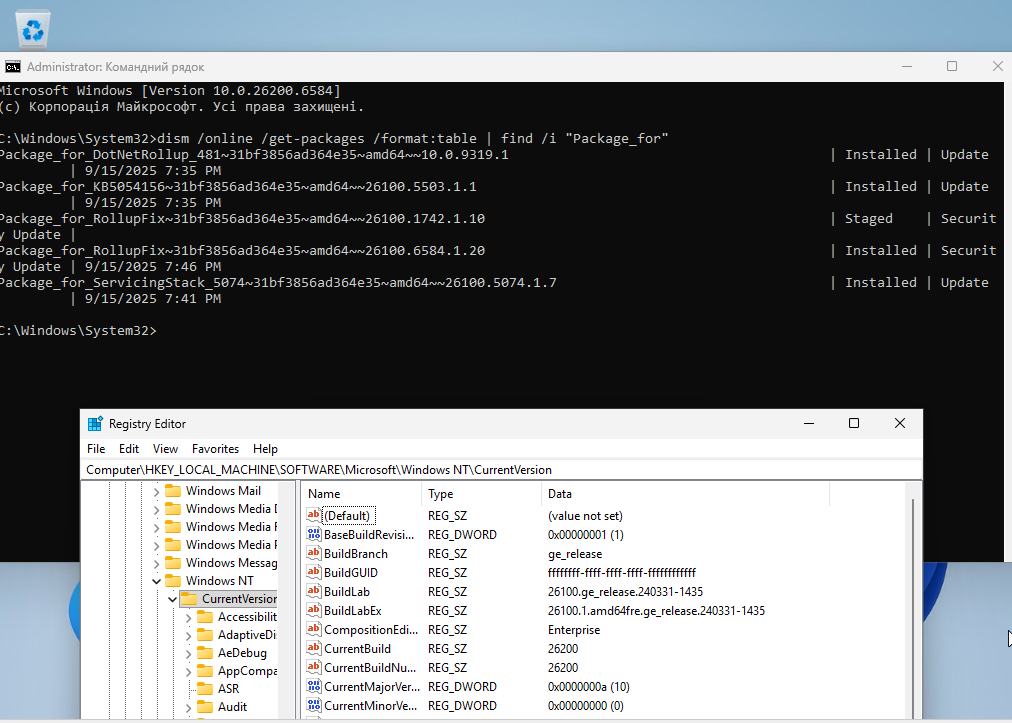Open the File menu in Registry Editor
This screenshot has width=1012, height=723.
pyautogui.click(x=96, y=449)
